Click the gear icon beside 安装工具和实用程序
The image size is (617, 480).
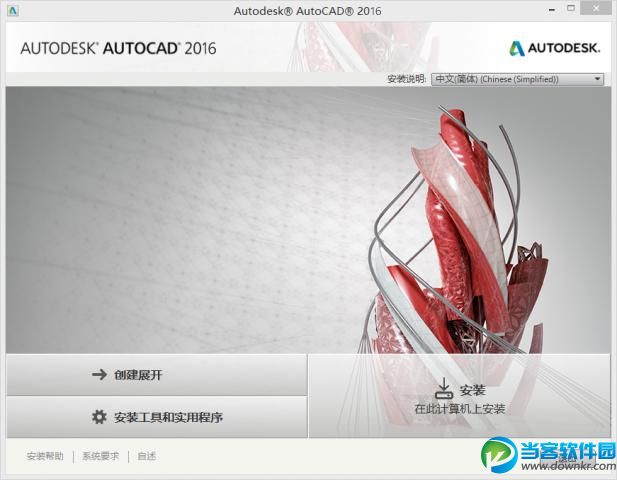click(99, 417)
